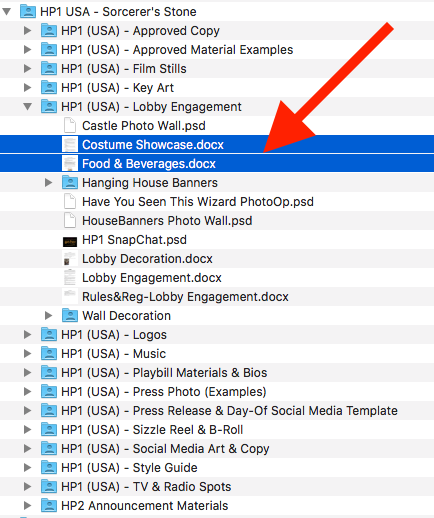
Task: Select HouseBanners Photo Wall.psd file name
Action: (x=167, y=221)
